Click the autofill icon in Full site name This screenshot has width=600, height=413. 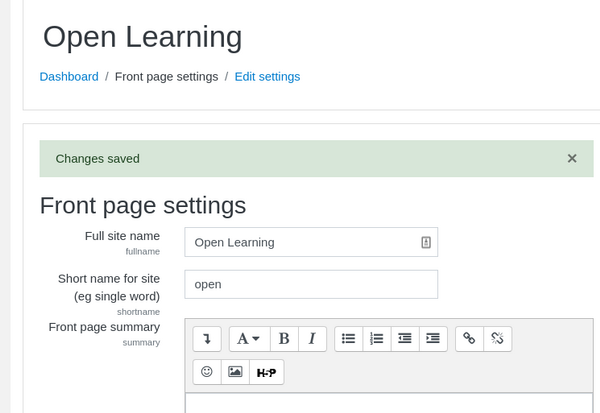coord(425,242)
